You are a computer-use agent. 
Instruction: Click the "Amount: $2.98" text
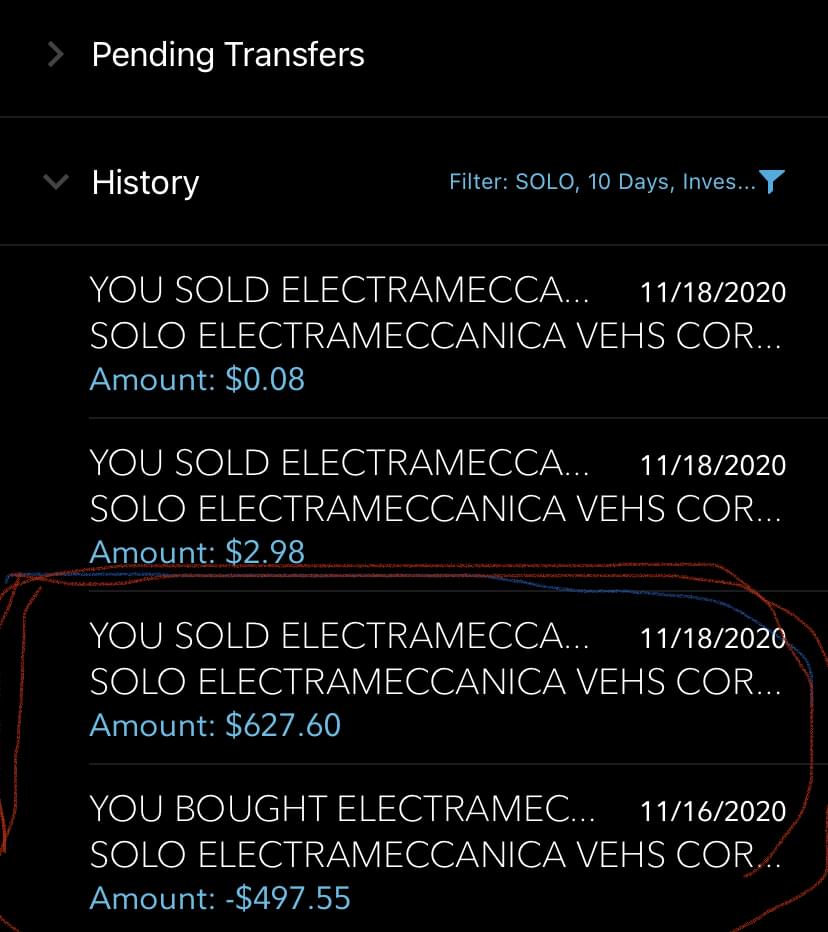pos(197,552)
